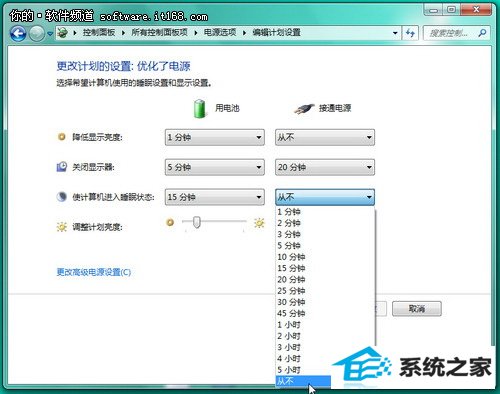Click the high brightness sun icon by slider
This screenshot has width=500, height=394.
(259, 223)
